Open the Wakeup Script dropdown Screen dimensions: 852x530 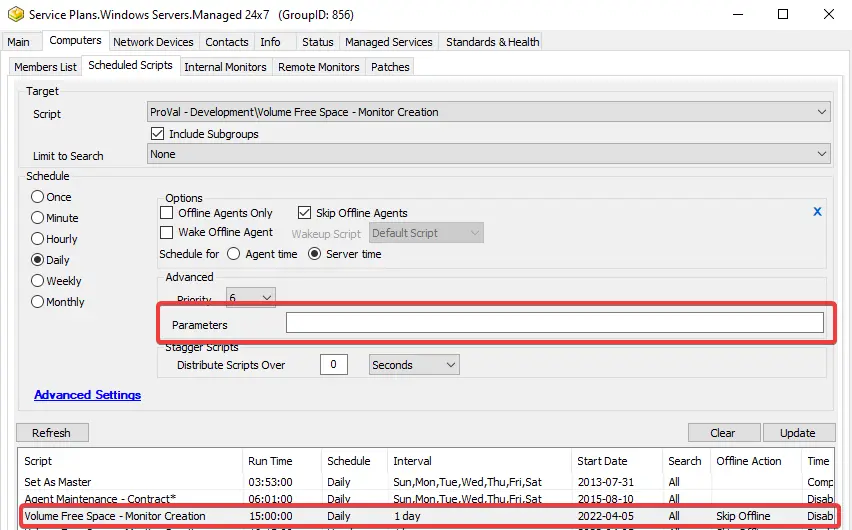pos(426,233)
